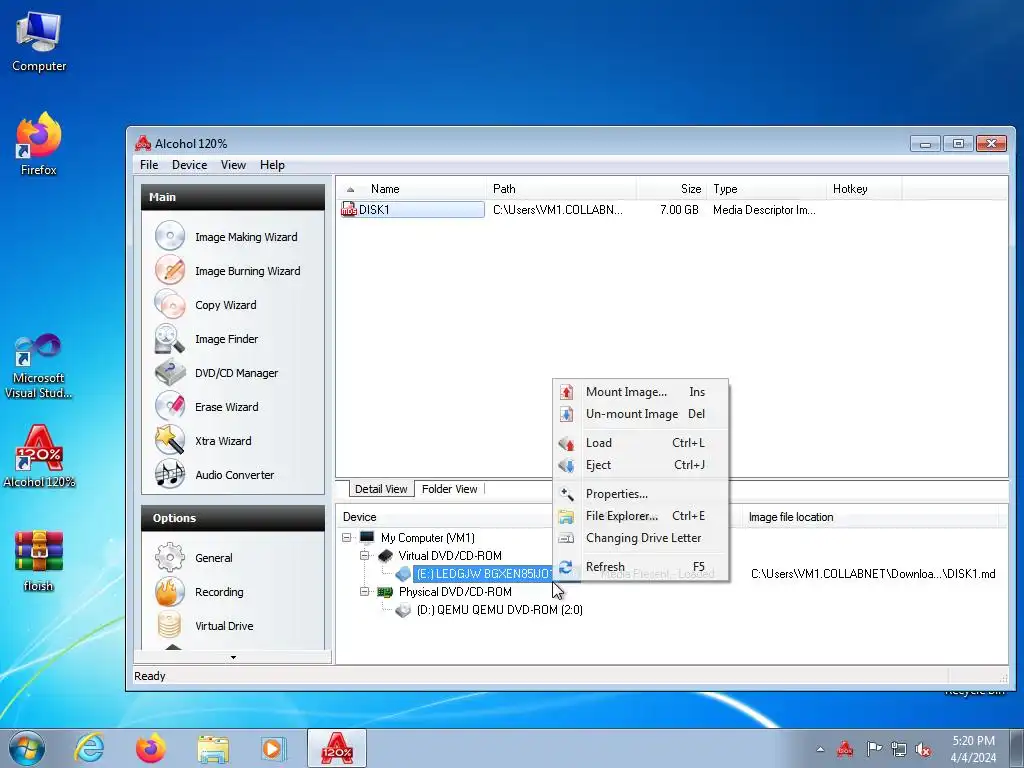Click the Properties magnifier icon in context menu
The height and width of the screenshot is (768, 1024).
pyautogui.click(x=566, y=494)
